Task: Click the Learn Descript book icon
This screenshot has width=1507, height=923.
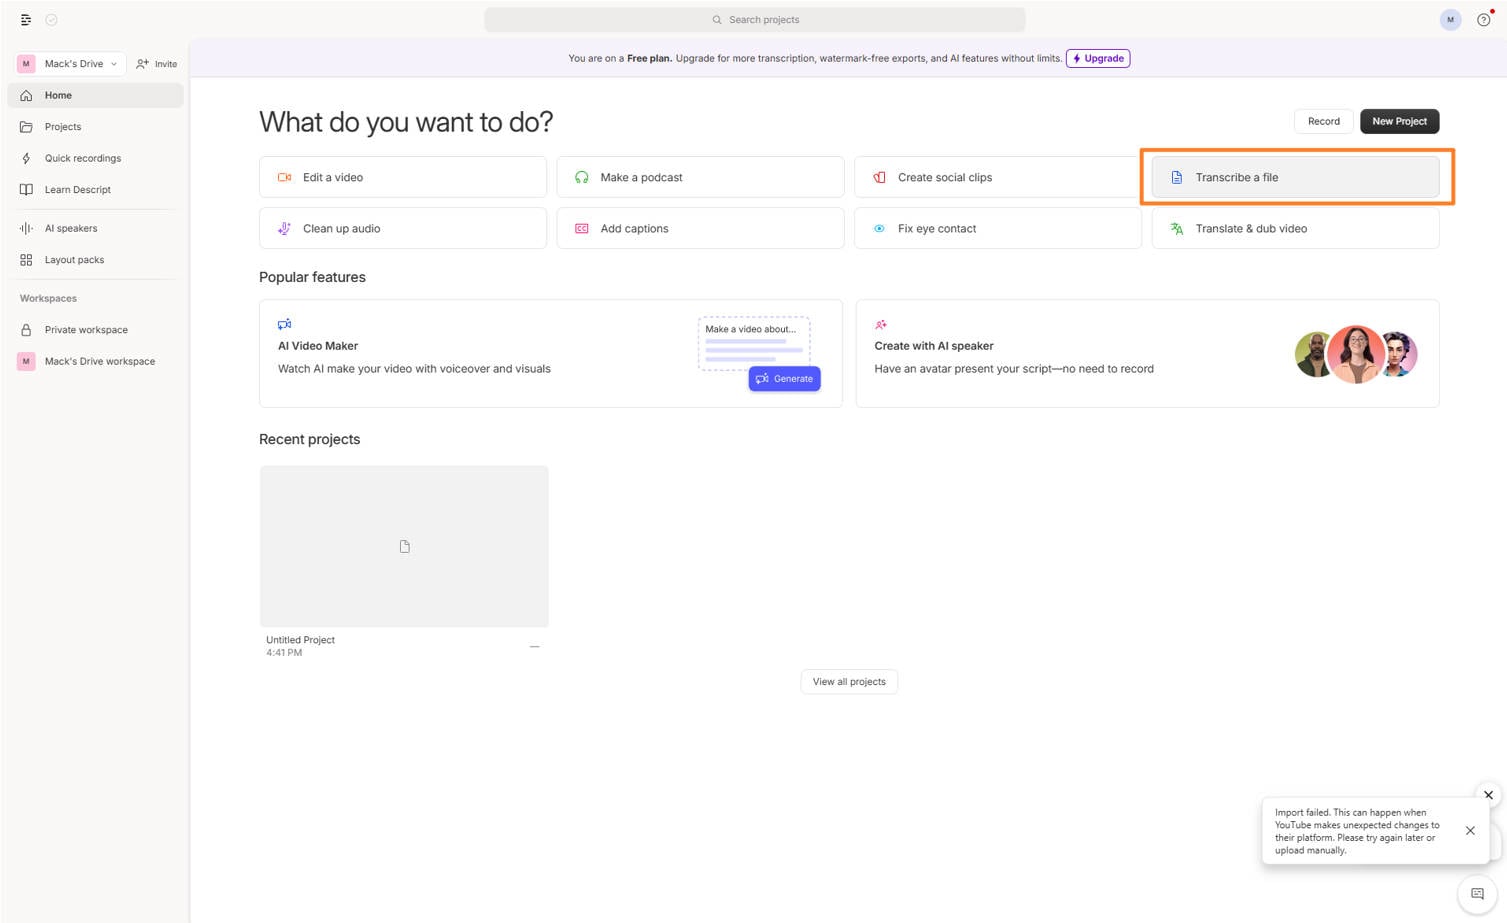Action: pos(27,190)
